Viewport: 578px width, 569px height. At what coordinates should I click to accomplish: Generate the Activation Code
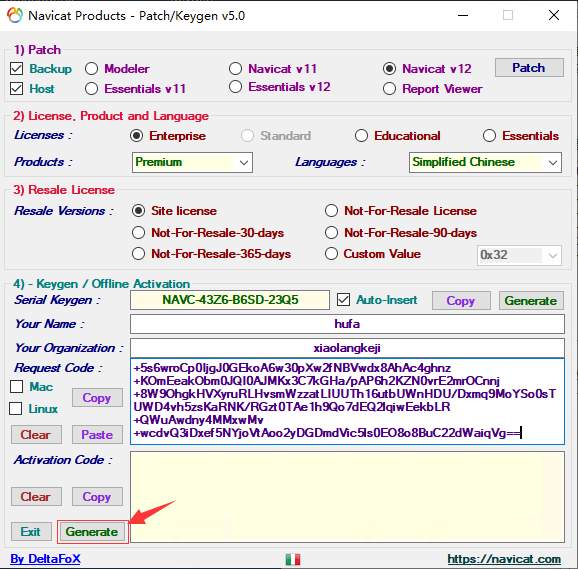[x=92, y=531]
